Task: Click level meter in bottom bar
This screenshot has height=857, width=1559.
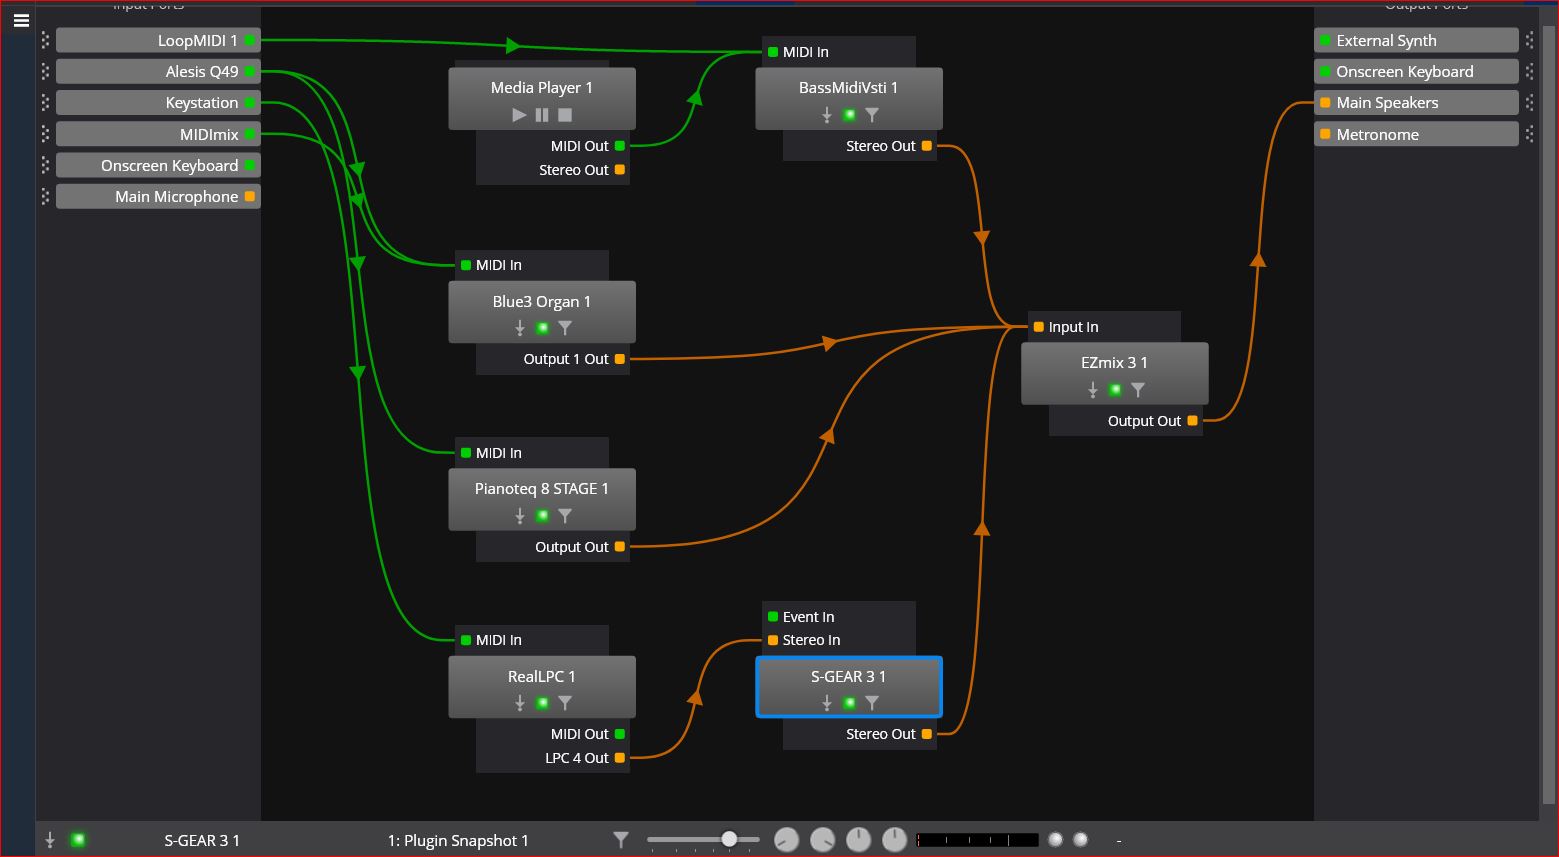Action: [x=977, y=840]
